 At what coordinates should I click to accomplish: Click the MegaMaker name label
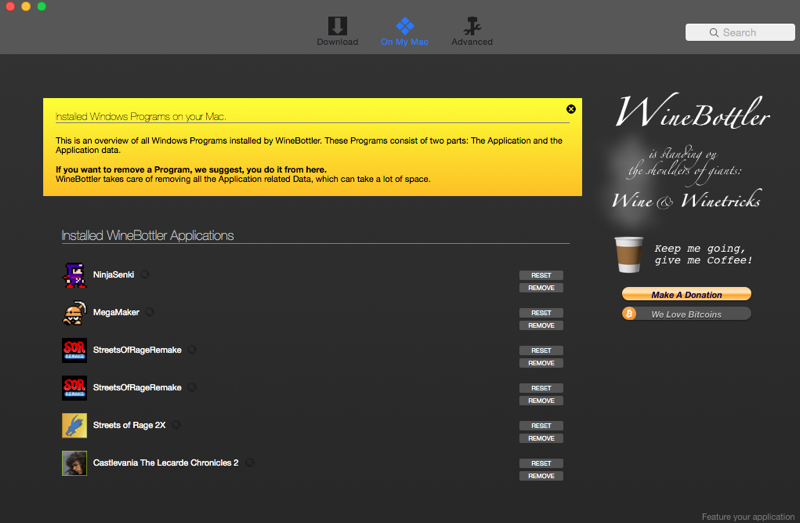tap(116, 312)
